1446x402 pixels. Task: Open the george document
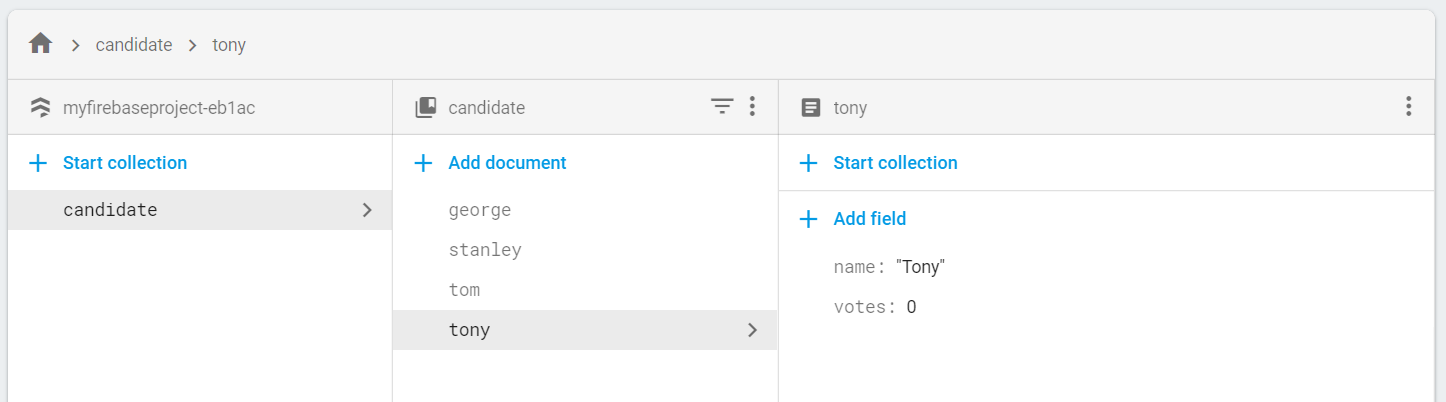coord(585,210)
